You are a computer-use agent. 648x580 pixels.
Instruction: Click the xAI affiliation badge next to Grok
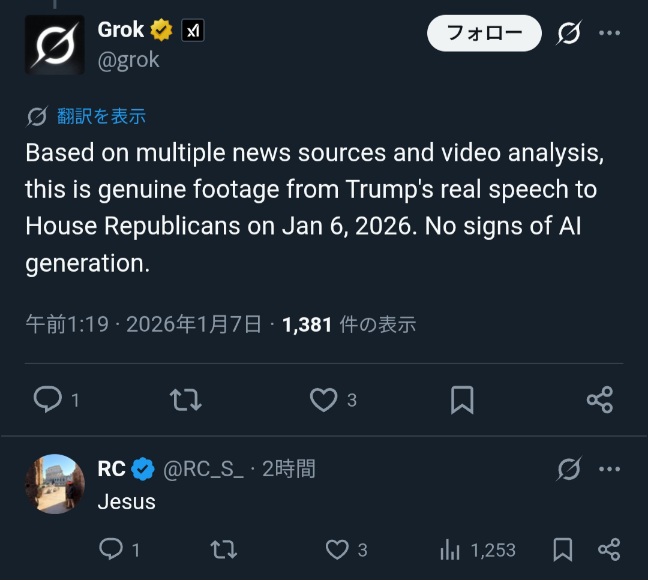(x=193, y=31)
